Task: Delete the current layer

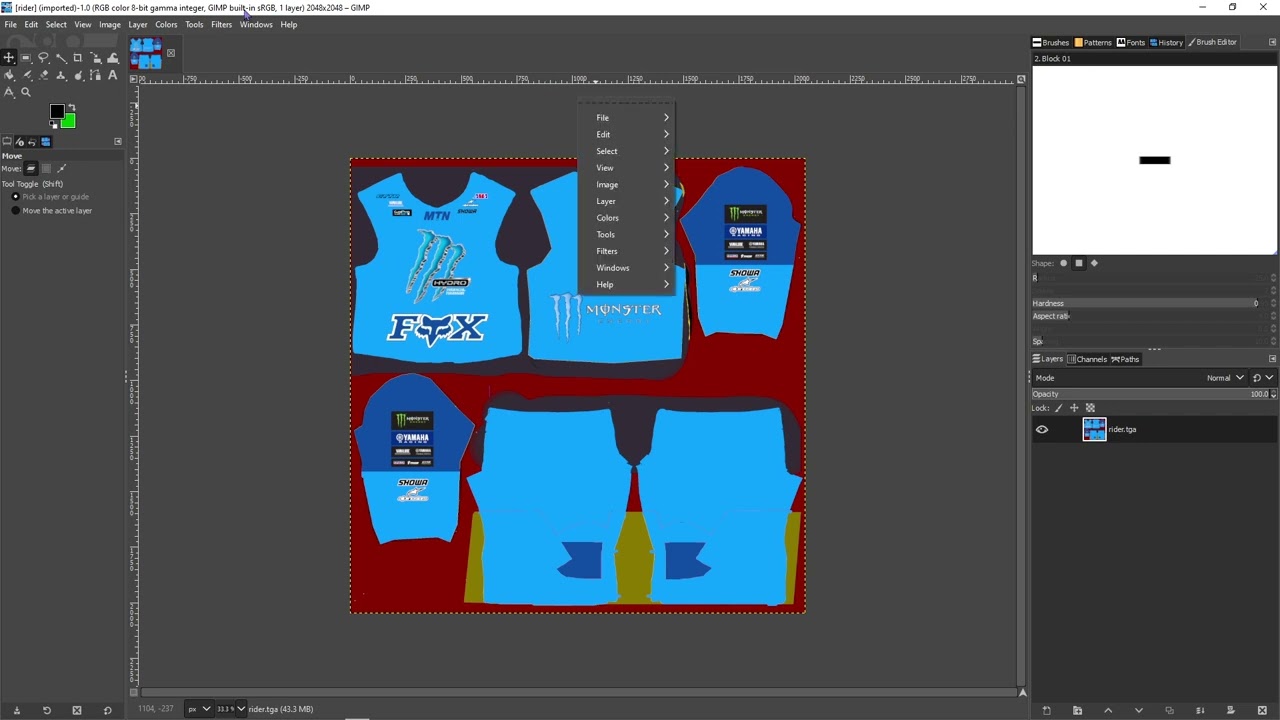Action: click(x=1261, y=710)
